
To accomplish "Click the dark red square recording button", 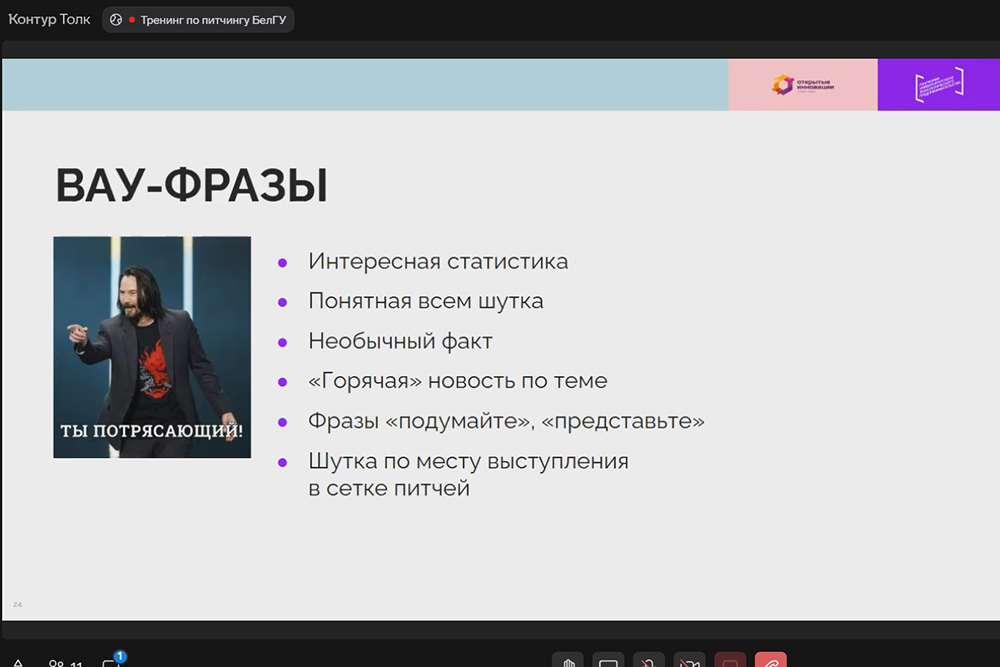I will click(730, 662).
